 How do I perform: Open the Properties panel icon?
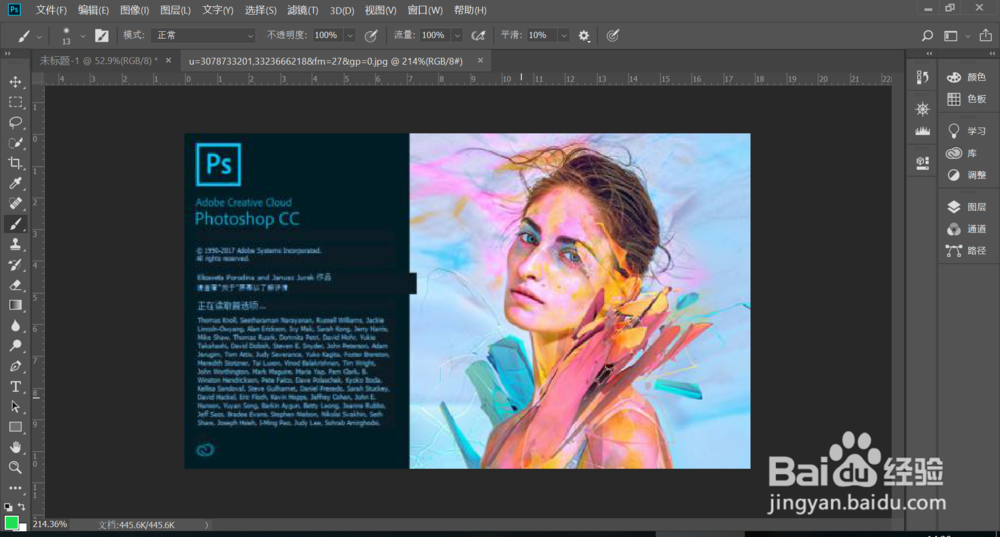point(922,163)
